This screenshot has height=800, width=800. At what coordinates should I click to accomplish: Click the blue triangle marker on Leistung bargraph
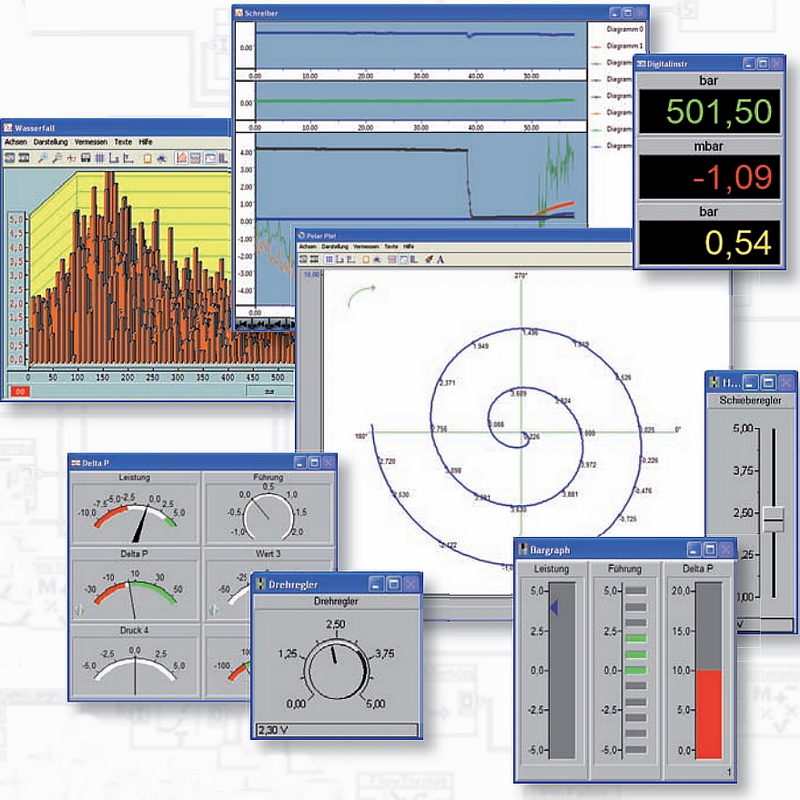click(x=554, y=608)
